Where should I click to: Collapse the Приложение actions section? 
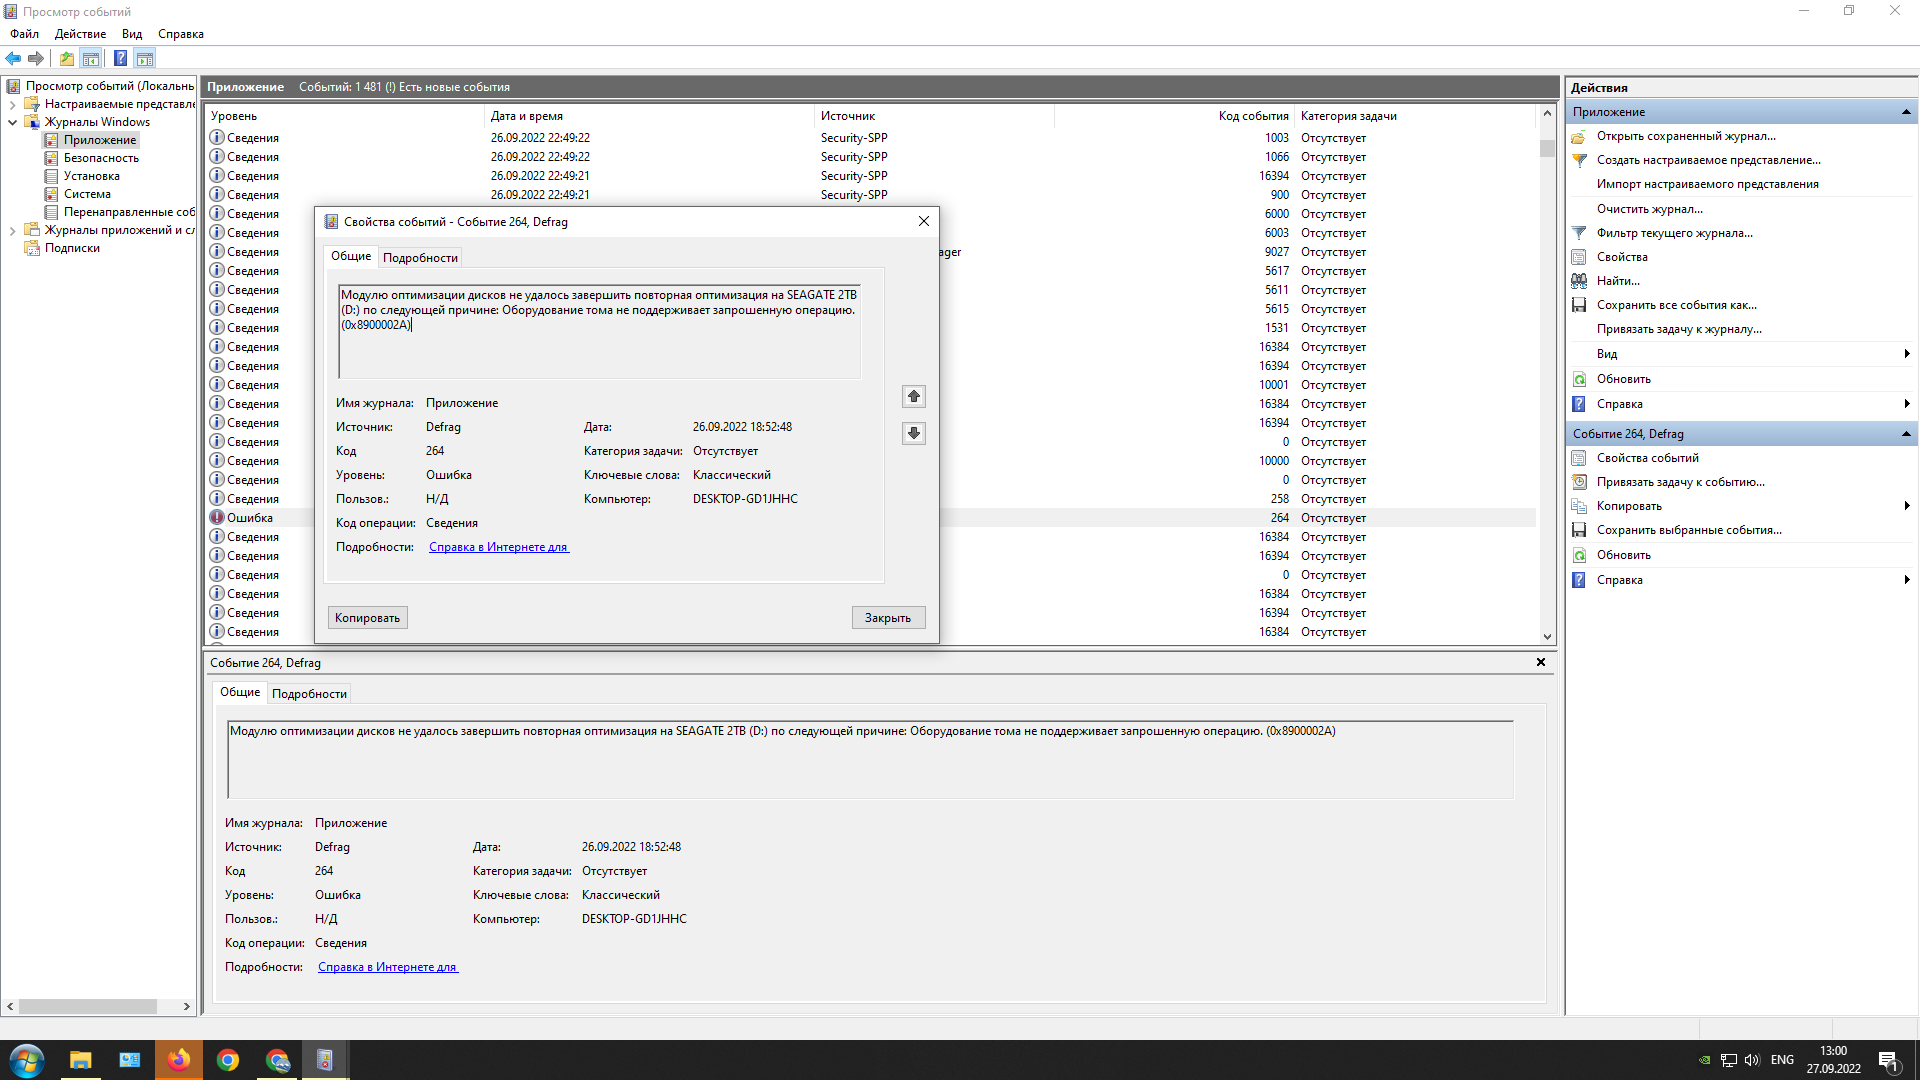[1906, 112]
